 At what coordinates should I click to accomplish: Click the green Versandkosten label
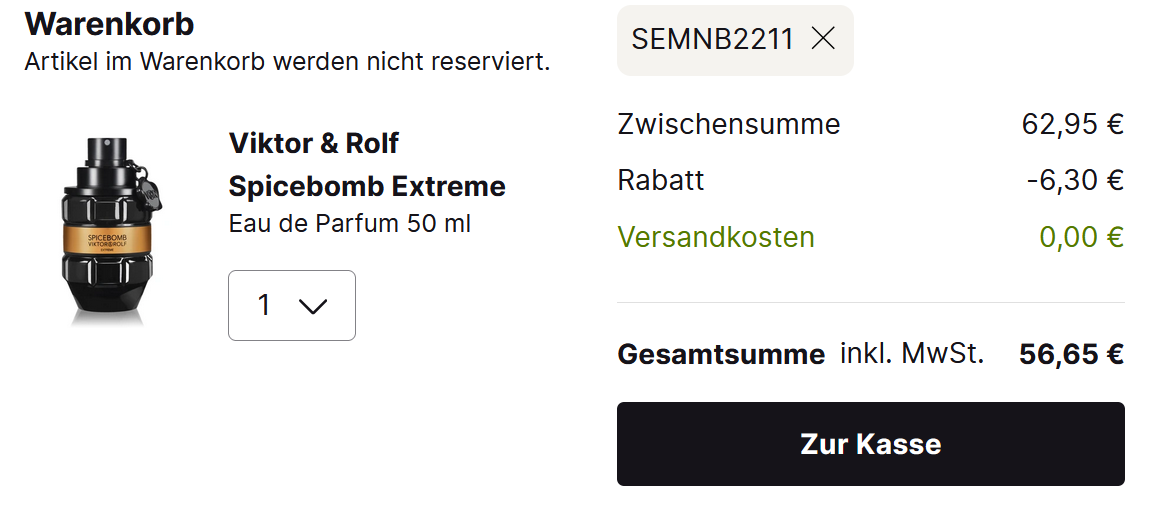tap(716, 237)
